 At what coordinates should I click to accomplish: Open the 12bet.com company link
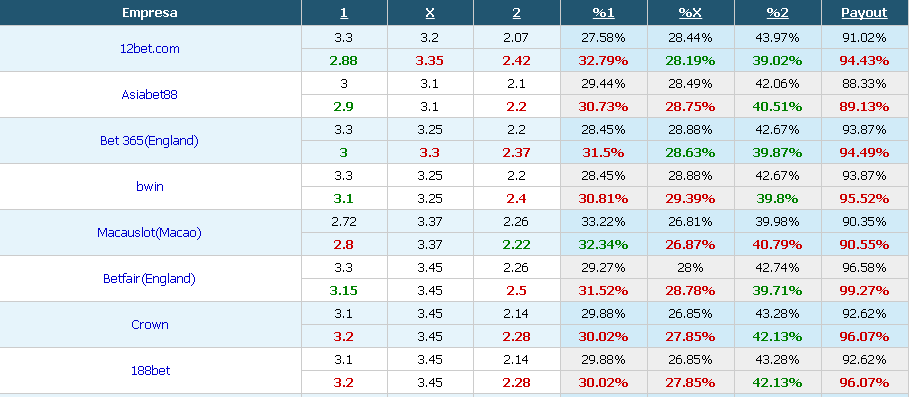[x=149, y=49]
